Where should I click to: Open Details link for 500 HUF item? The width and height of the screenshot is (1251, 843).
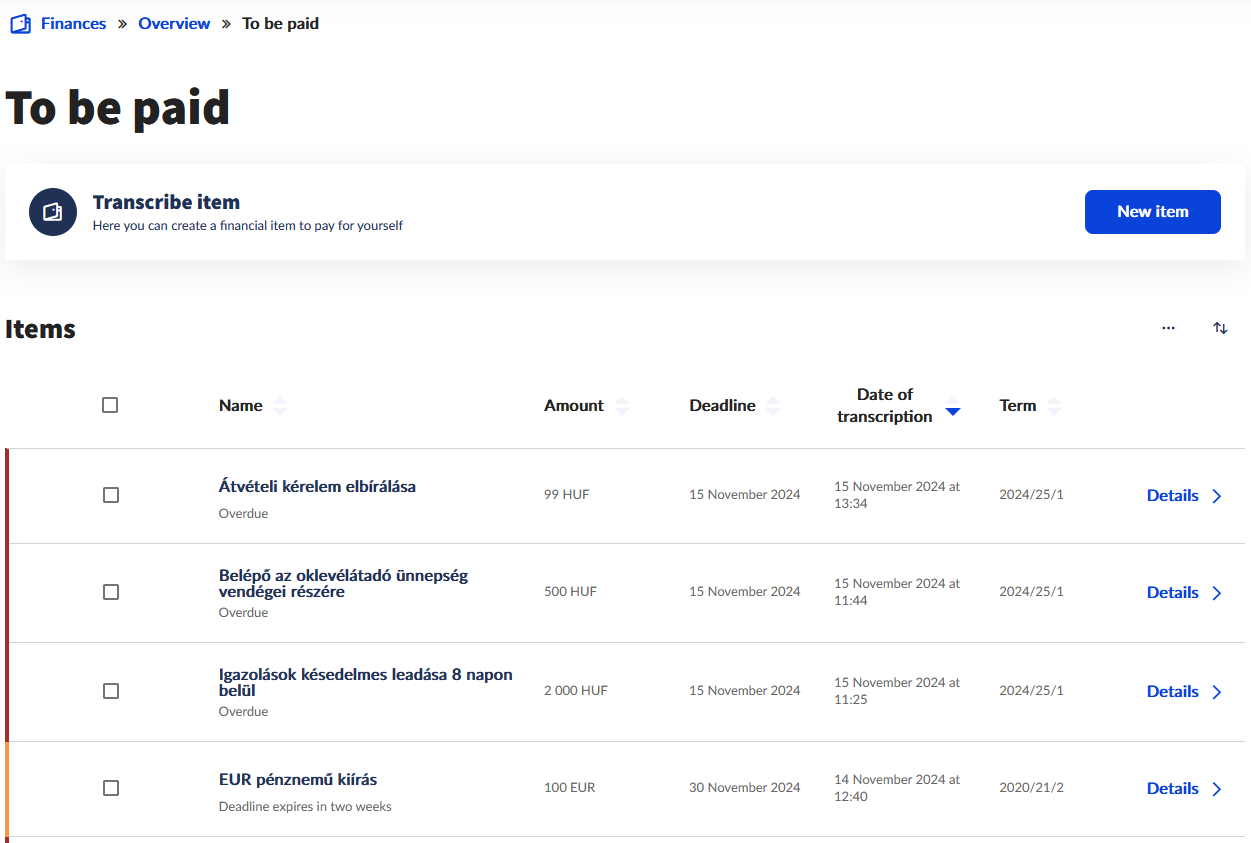pyautogui.click(x=1172, y=592)
